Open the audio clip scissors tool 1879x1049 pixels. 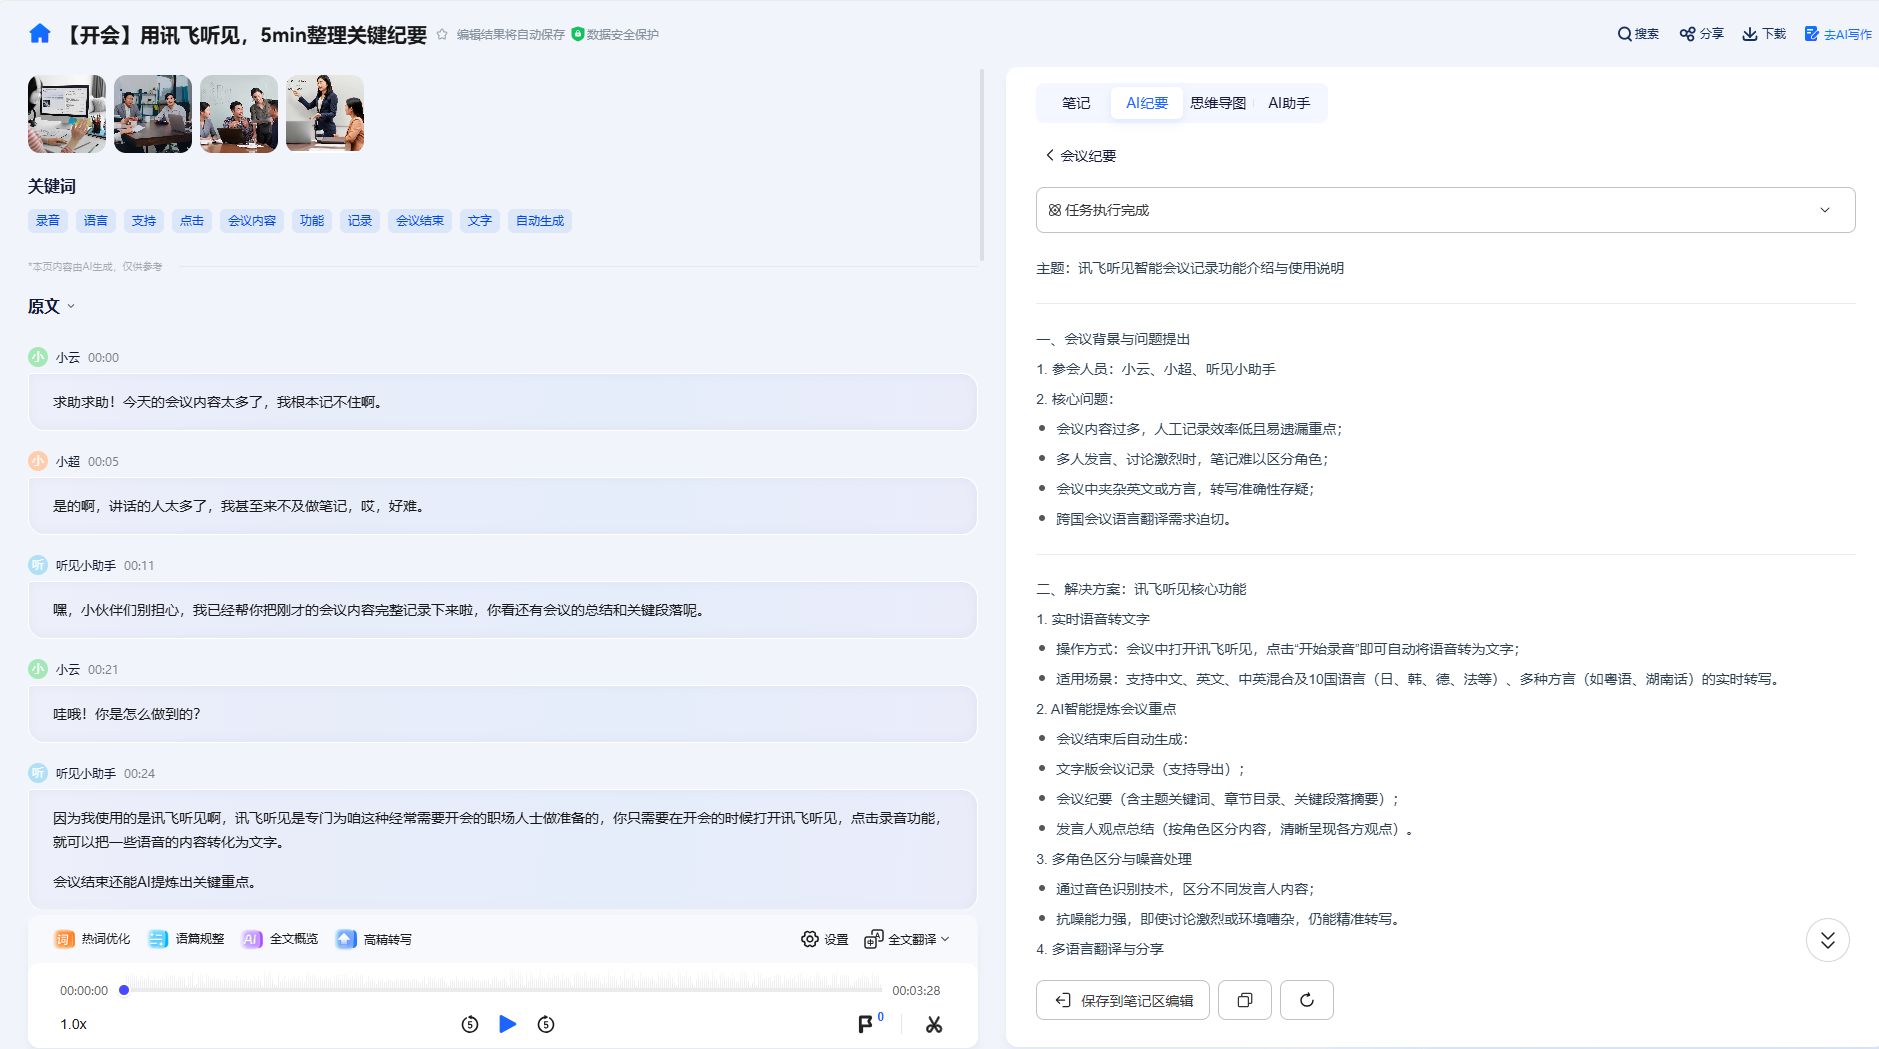[934, 1024]
